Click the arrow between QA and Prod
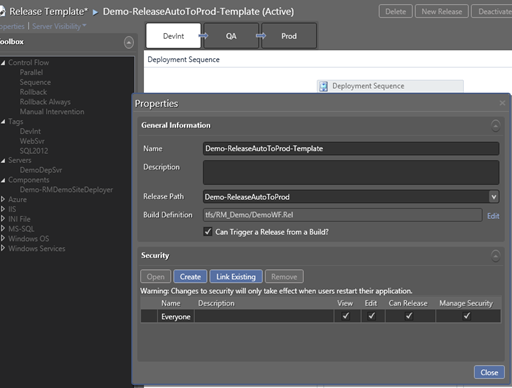Image resolution: width=512 pixels, height=388 pixels. (x=261, y=36)
